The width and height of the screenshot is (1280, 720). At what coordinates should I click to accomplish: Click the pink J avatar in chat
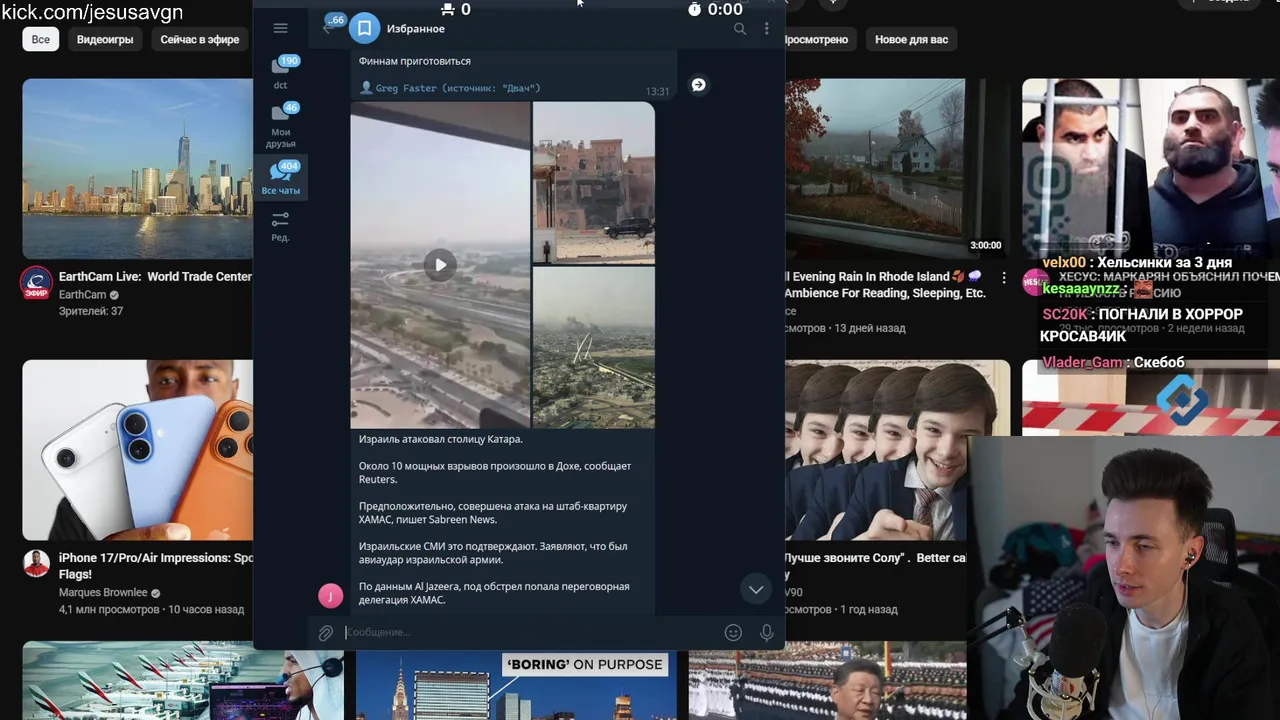click(x=330, y=596)
